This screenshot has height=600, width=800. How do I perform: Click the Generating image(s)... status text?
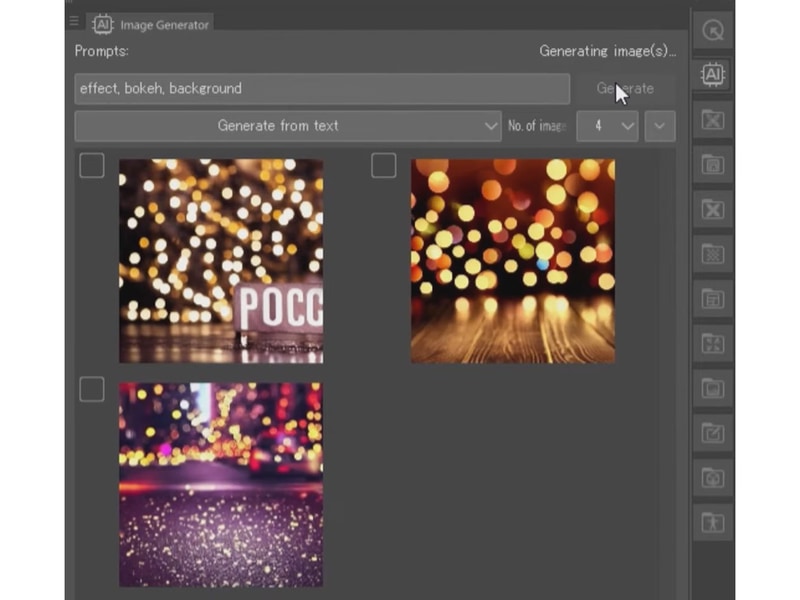608,51
